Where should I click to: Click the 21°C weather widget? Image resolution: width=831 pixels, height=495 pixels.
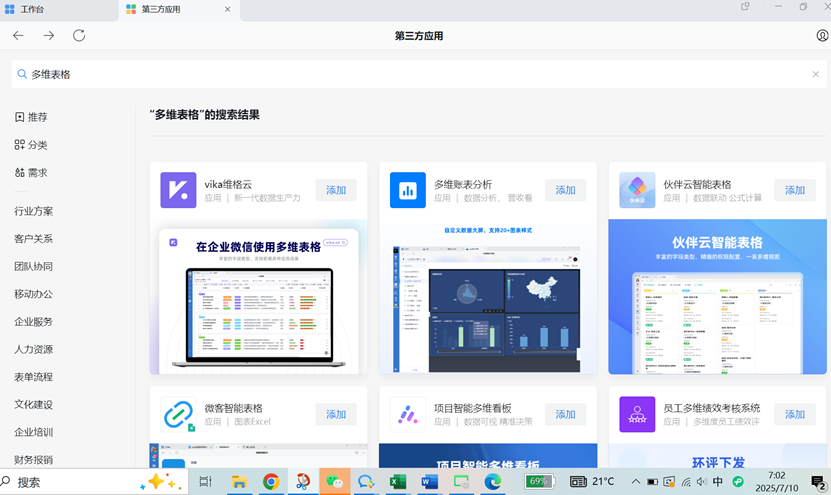(592, 482)
